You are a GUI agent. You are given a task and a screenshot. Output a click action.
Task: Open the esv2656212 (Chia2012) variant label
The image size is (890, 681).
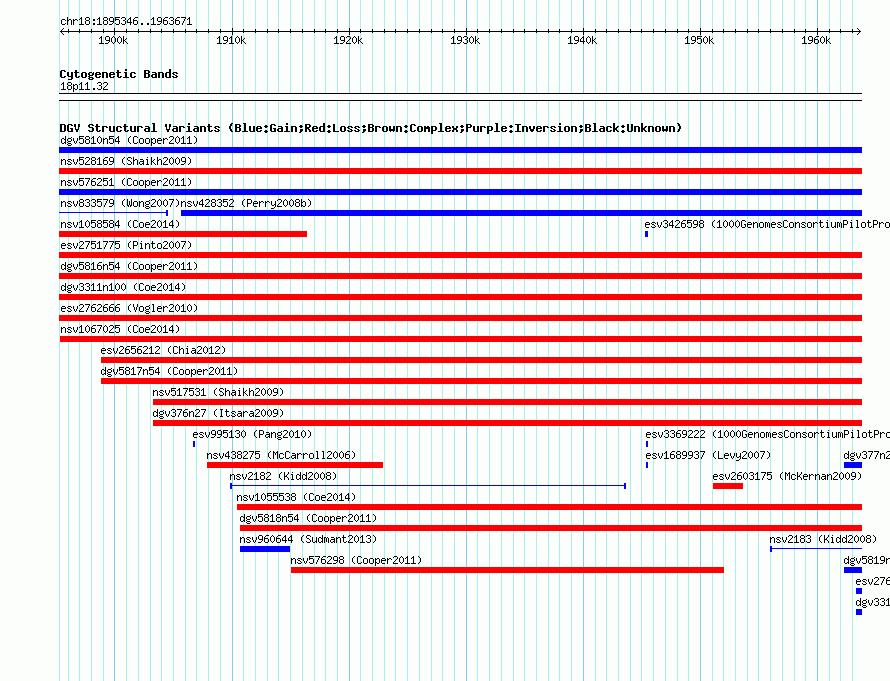point(163,350)
